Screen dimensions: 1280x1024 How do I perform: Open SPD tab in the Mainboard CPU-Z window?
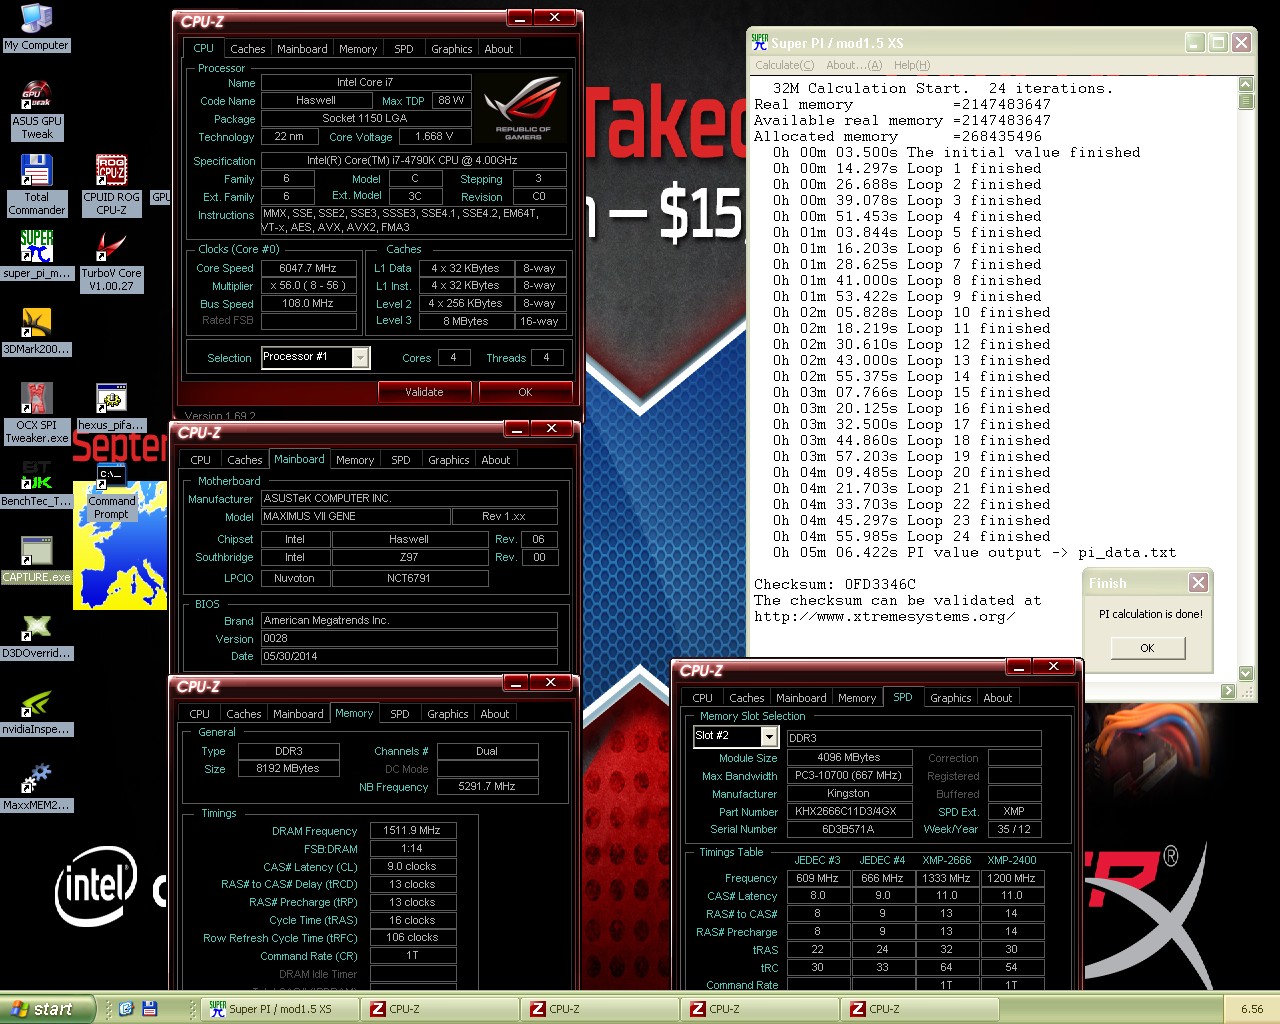(401, 460)
